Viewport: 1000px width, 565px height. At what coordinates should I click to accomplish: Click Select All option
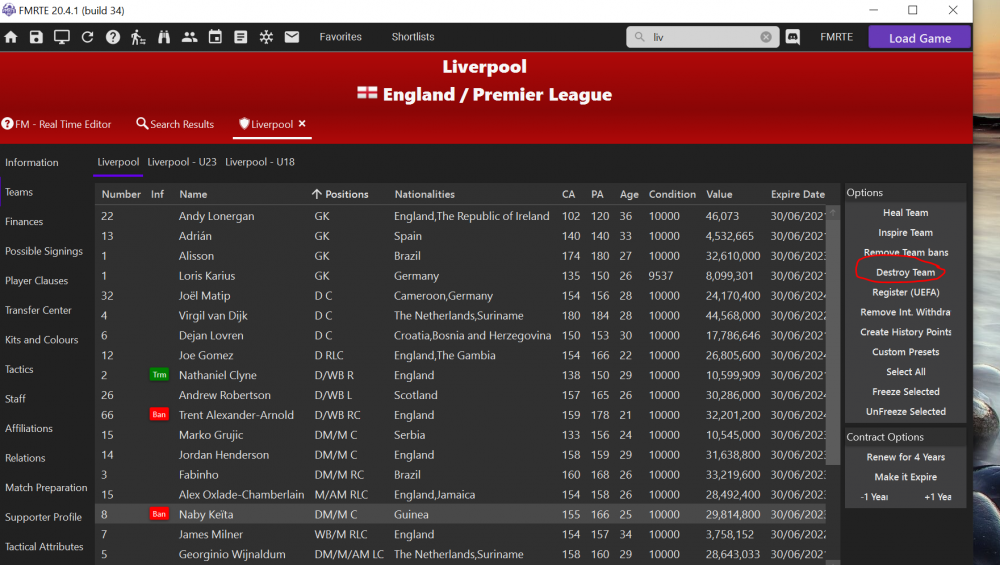point(906,372)
